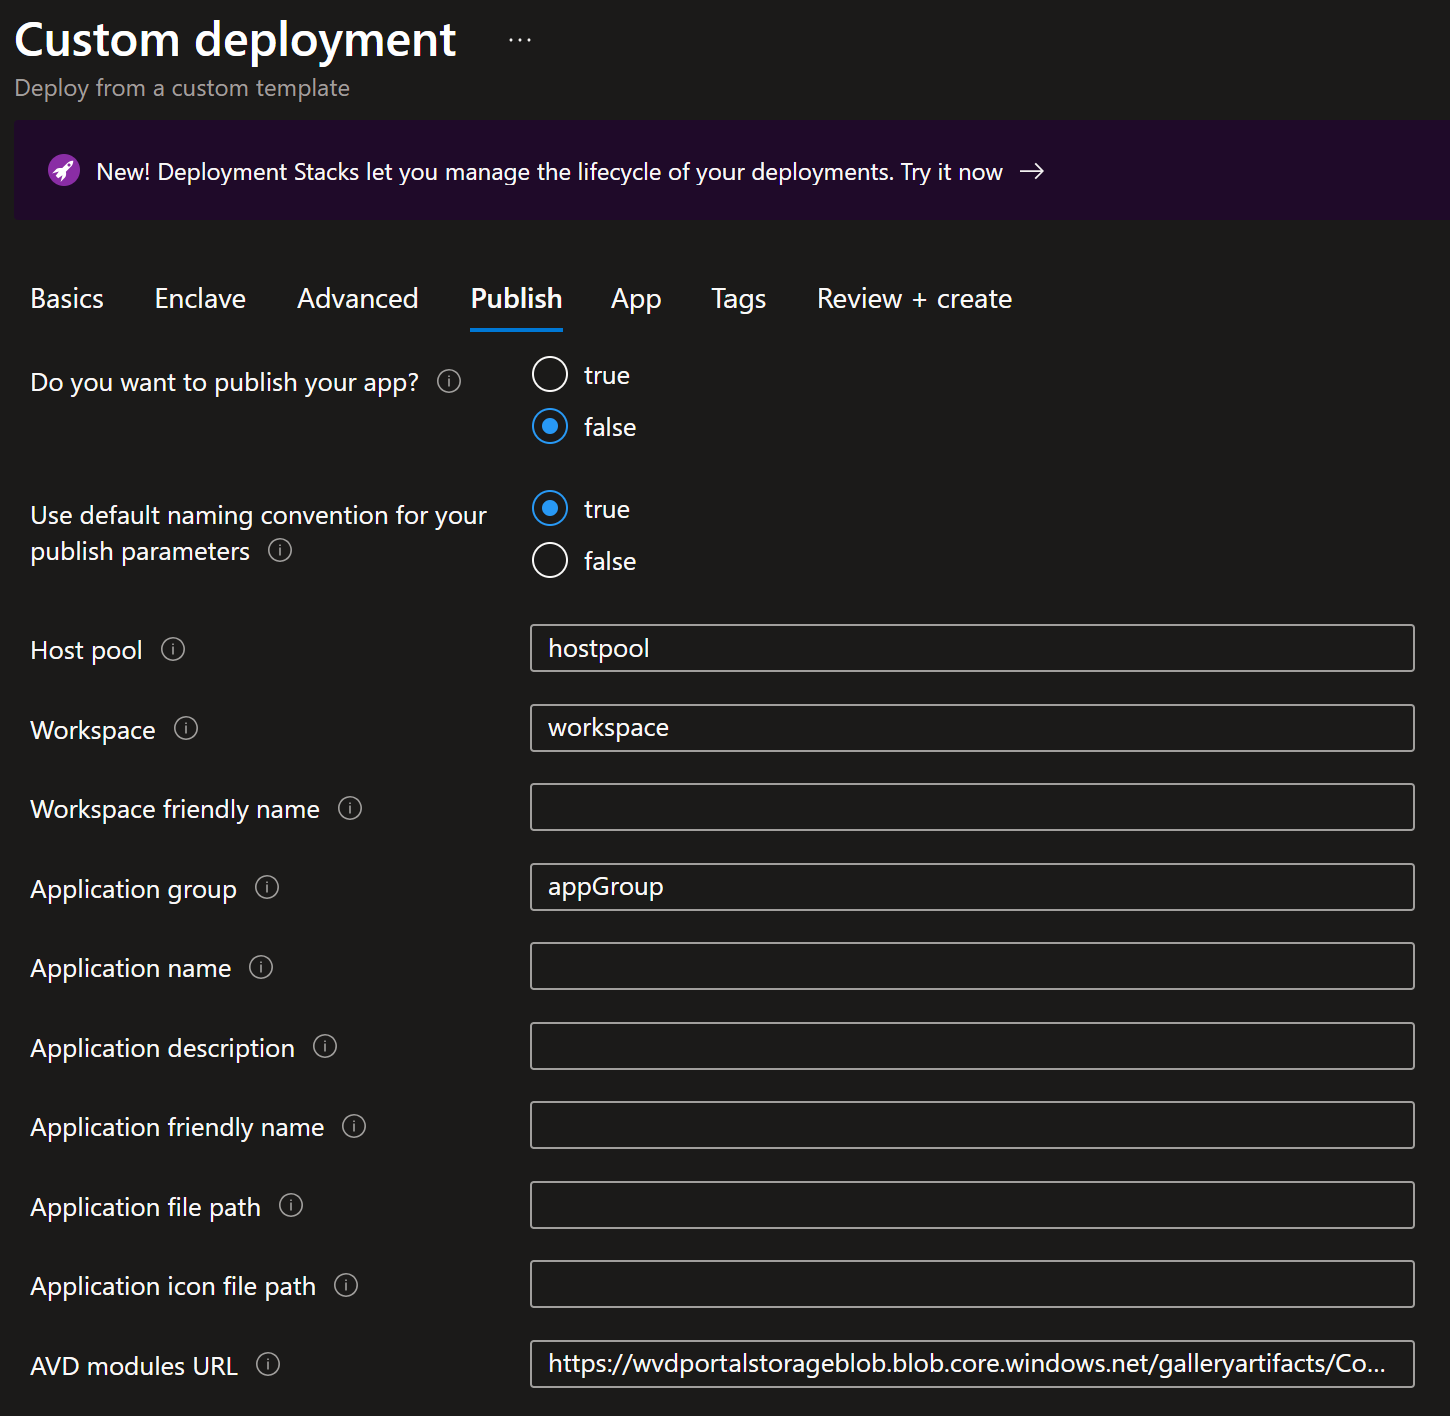Focus the Application file path field
Screen dimensions: 1450x1416
[x=972, y=1205]
